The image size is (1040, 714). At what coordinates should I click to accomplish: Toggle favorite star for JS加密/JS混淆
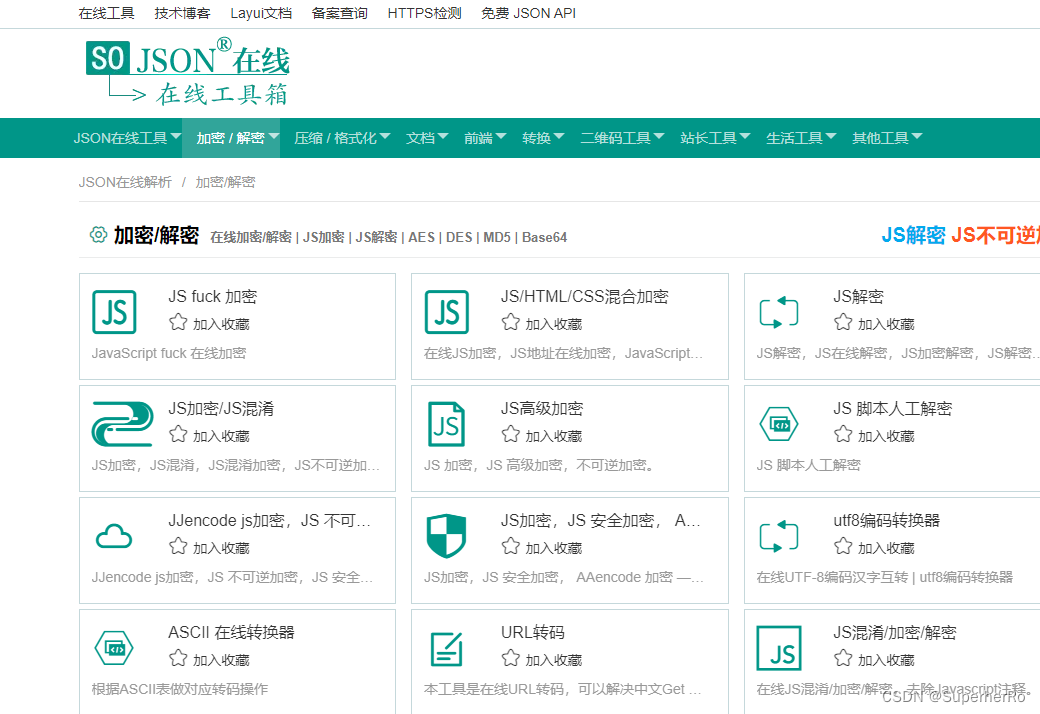pos(178,435)
